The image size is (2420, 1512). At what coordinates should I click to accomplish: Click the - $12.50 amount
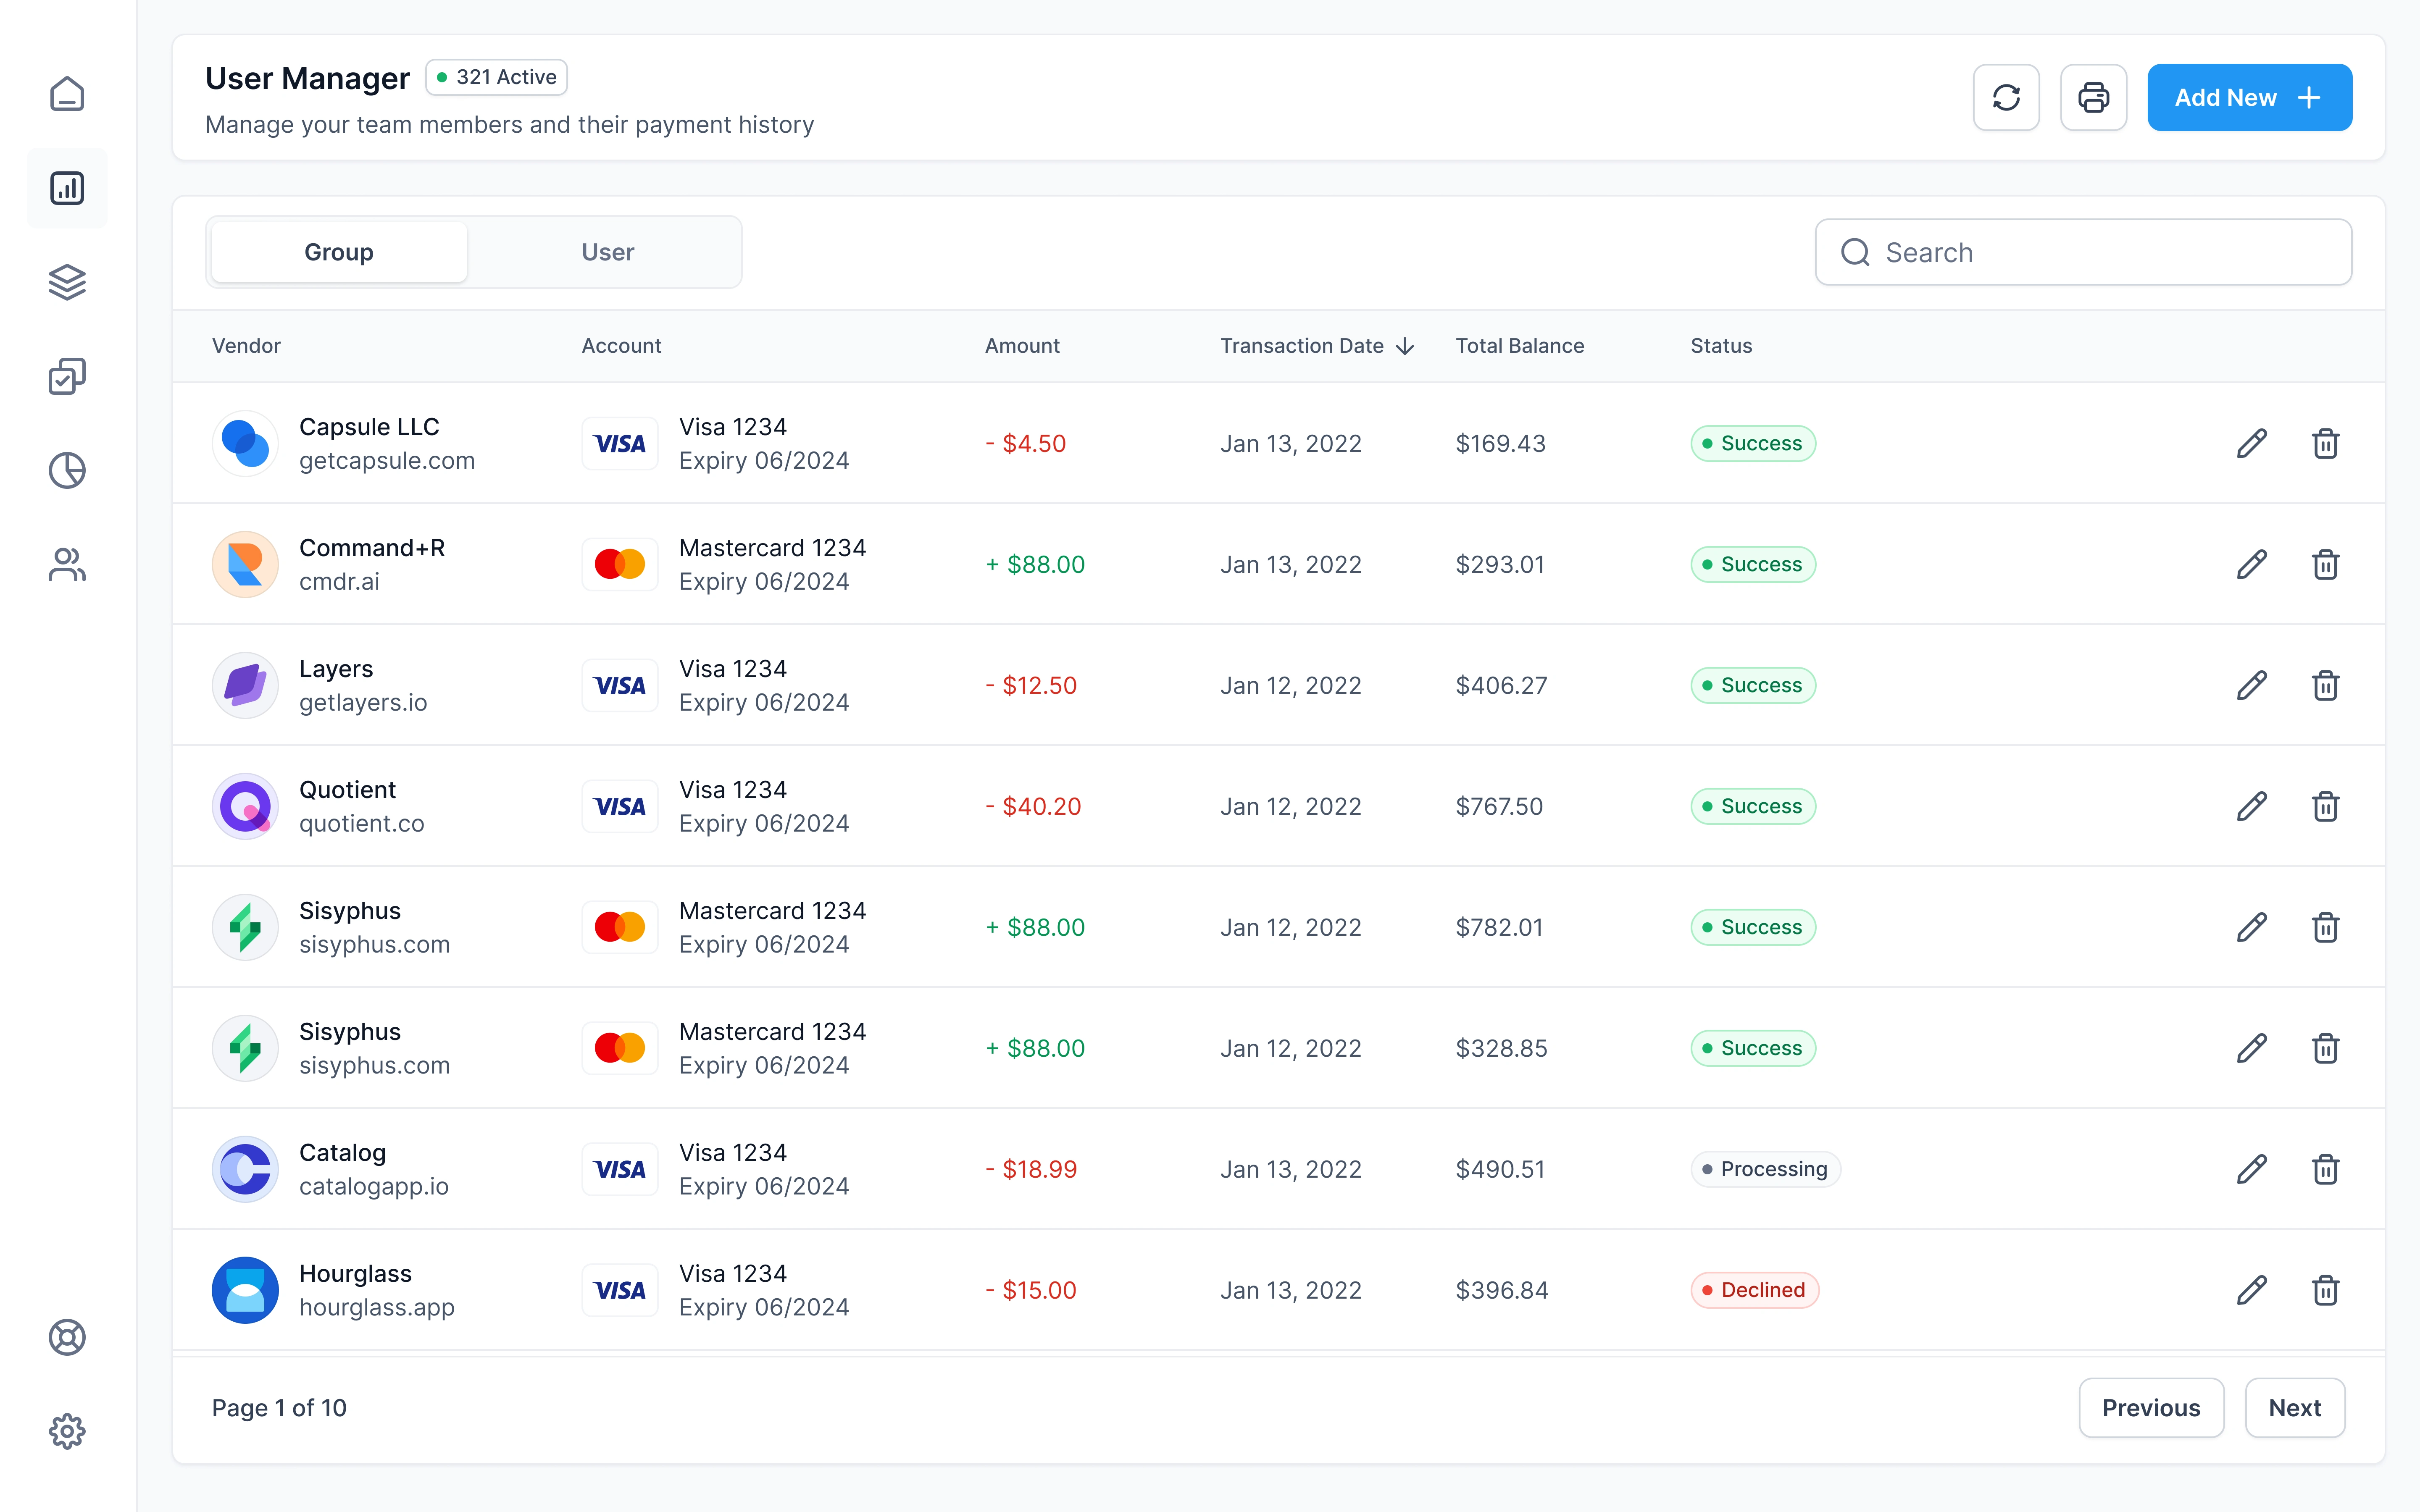1031,685
